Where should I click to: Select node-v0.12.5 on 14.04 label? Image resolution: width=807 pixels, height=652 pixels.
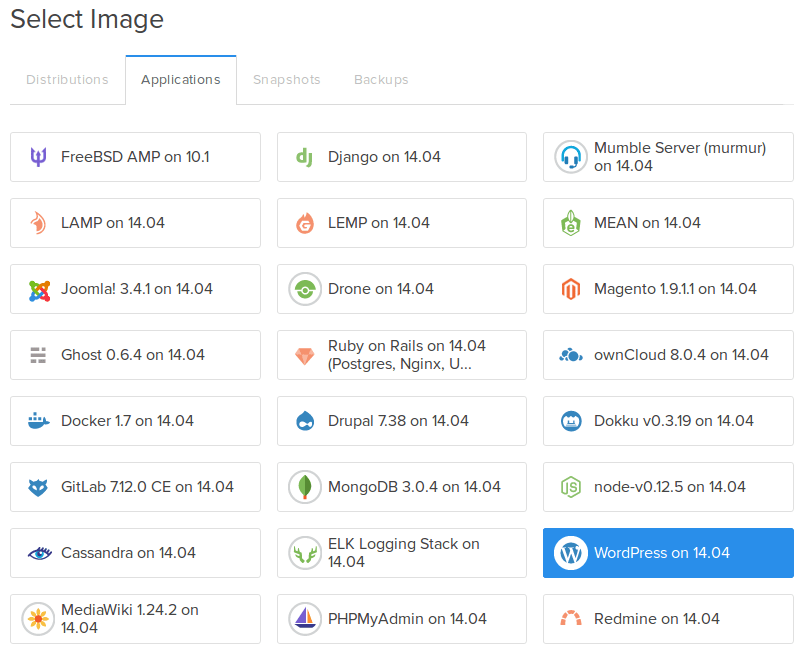[670, 487]
